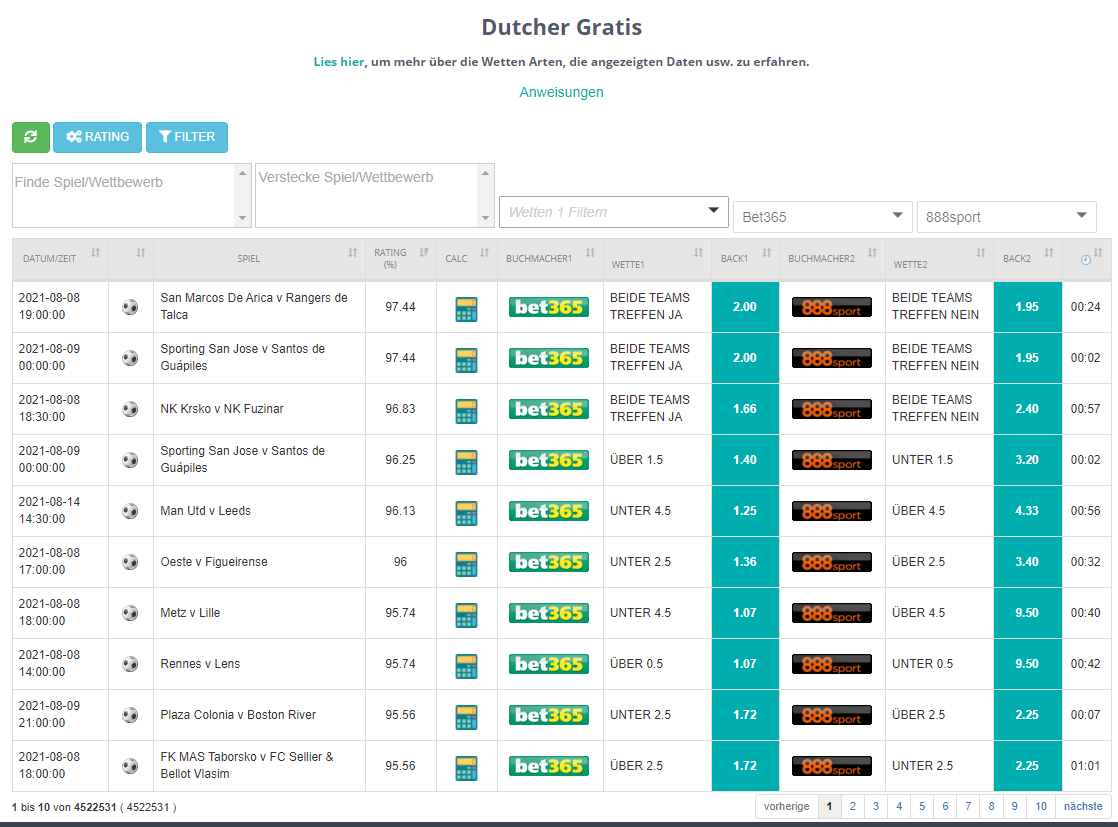
Task: Open calculator for NK Krsko v NK Fuzinar
Action: [x=466, y=411]
